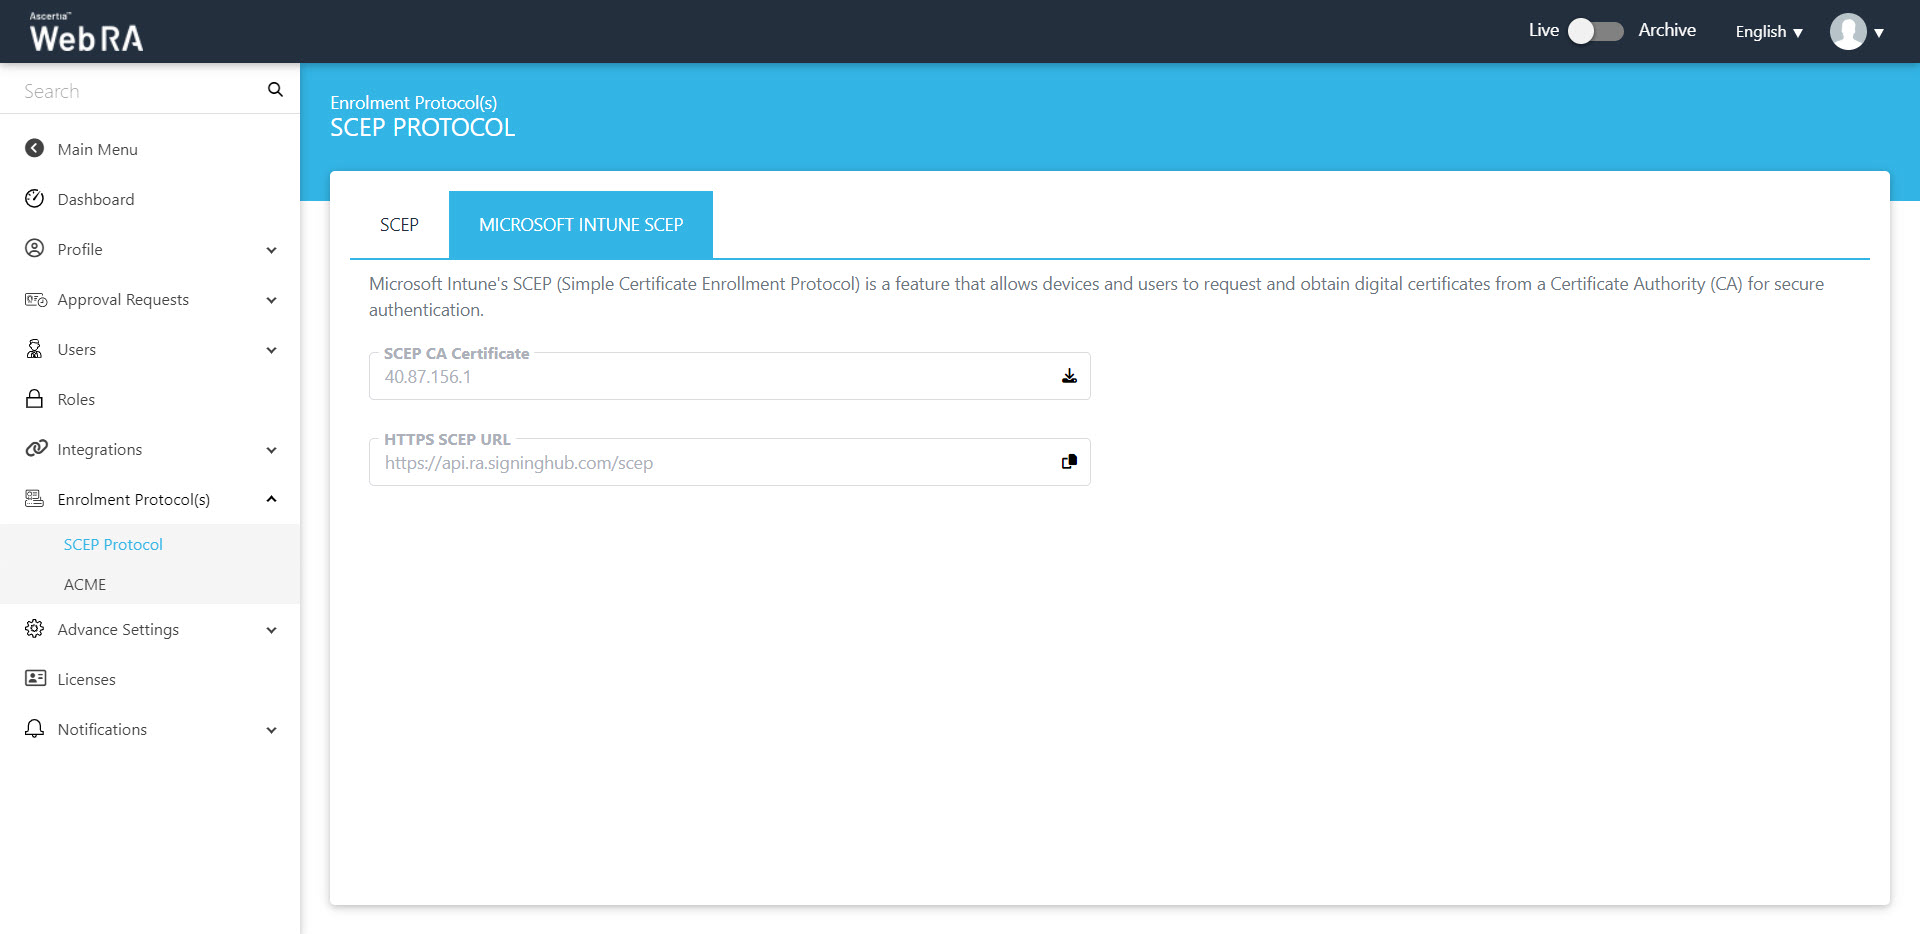Collapse the Enrolment Protocol(s) section
This screenshot has height=934, width=1920.
[271, 499]
